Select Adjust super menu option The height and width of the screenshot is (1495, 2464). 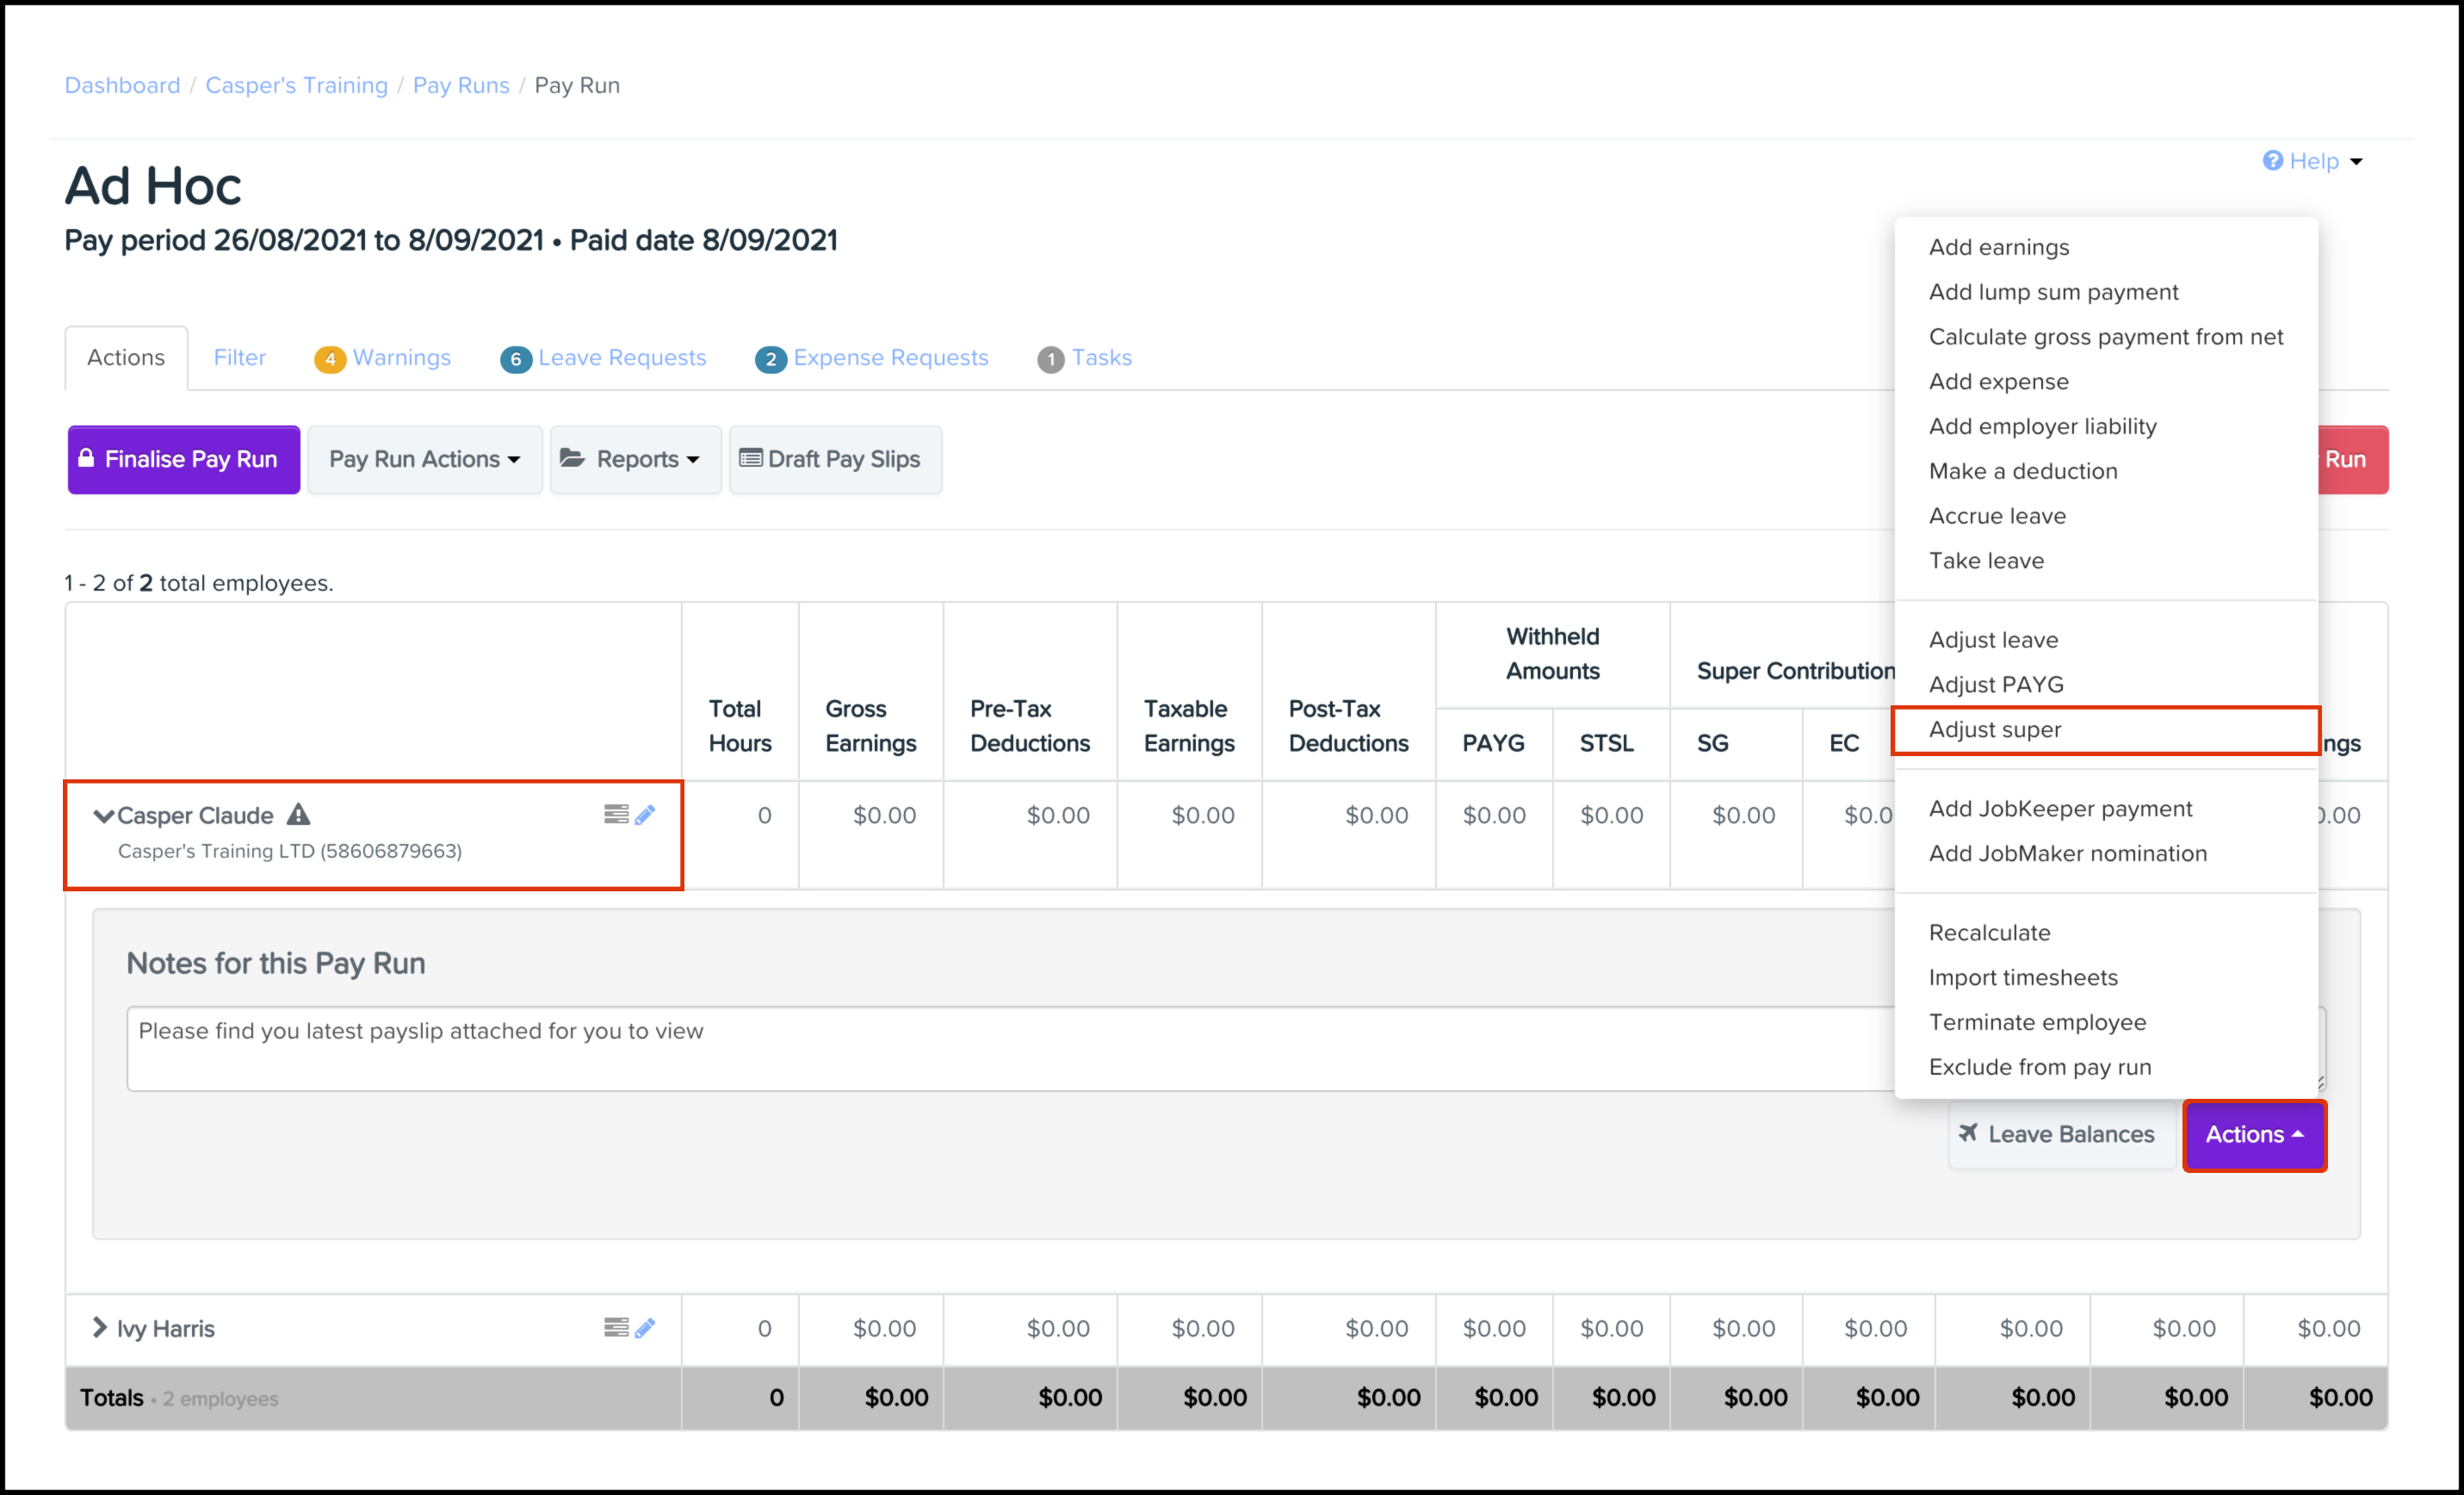click(x=1995, y=730)
